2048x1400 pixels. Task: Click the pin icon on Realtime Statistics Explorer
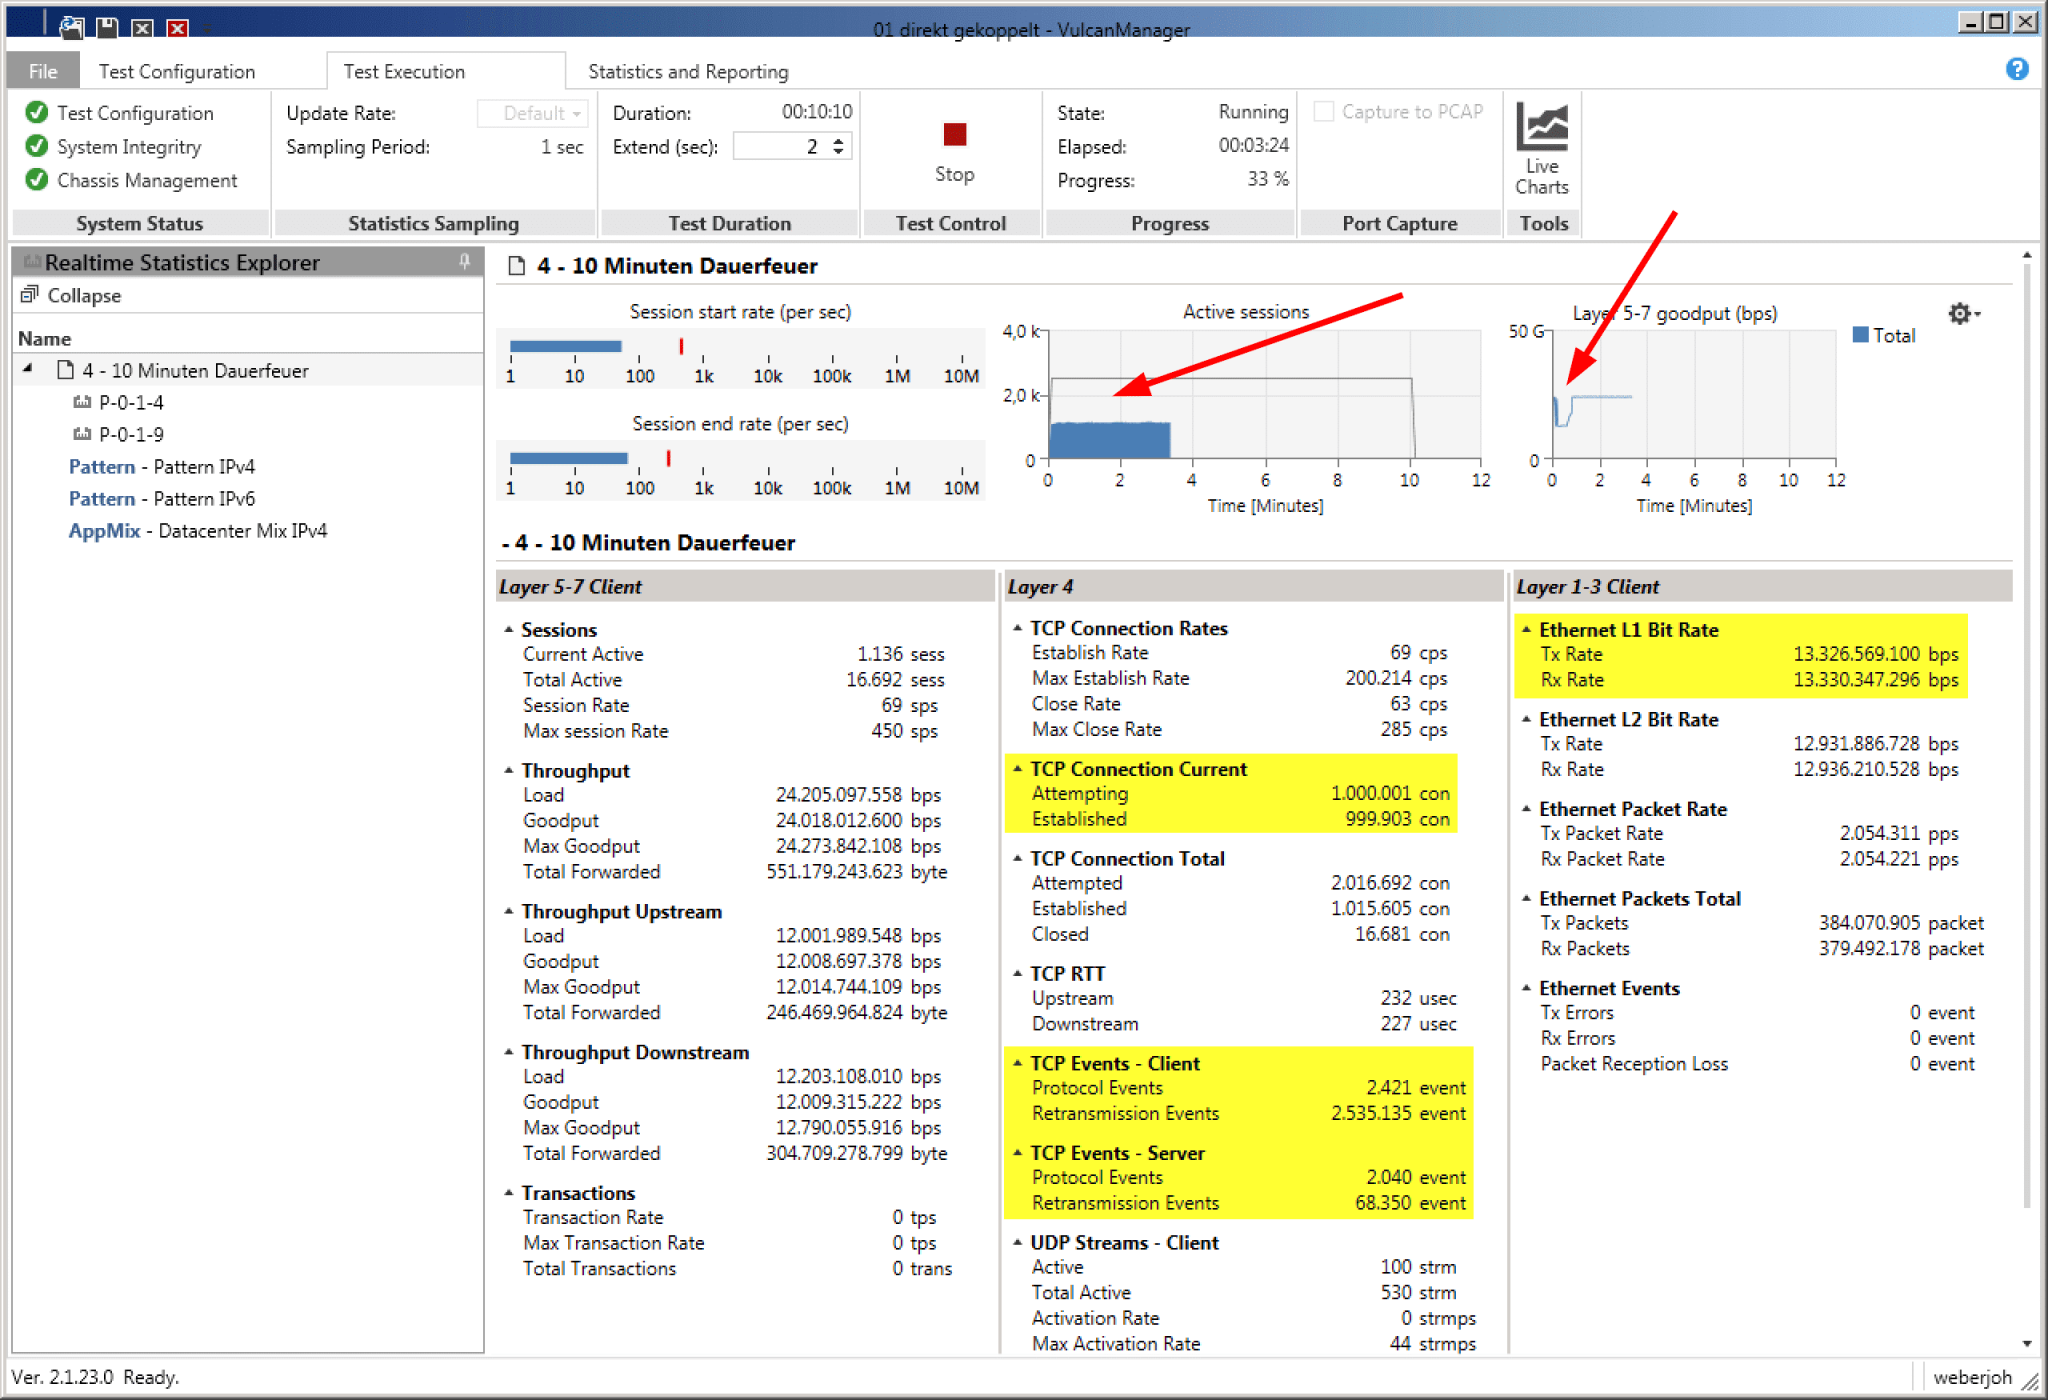[x=465, y=261]
